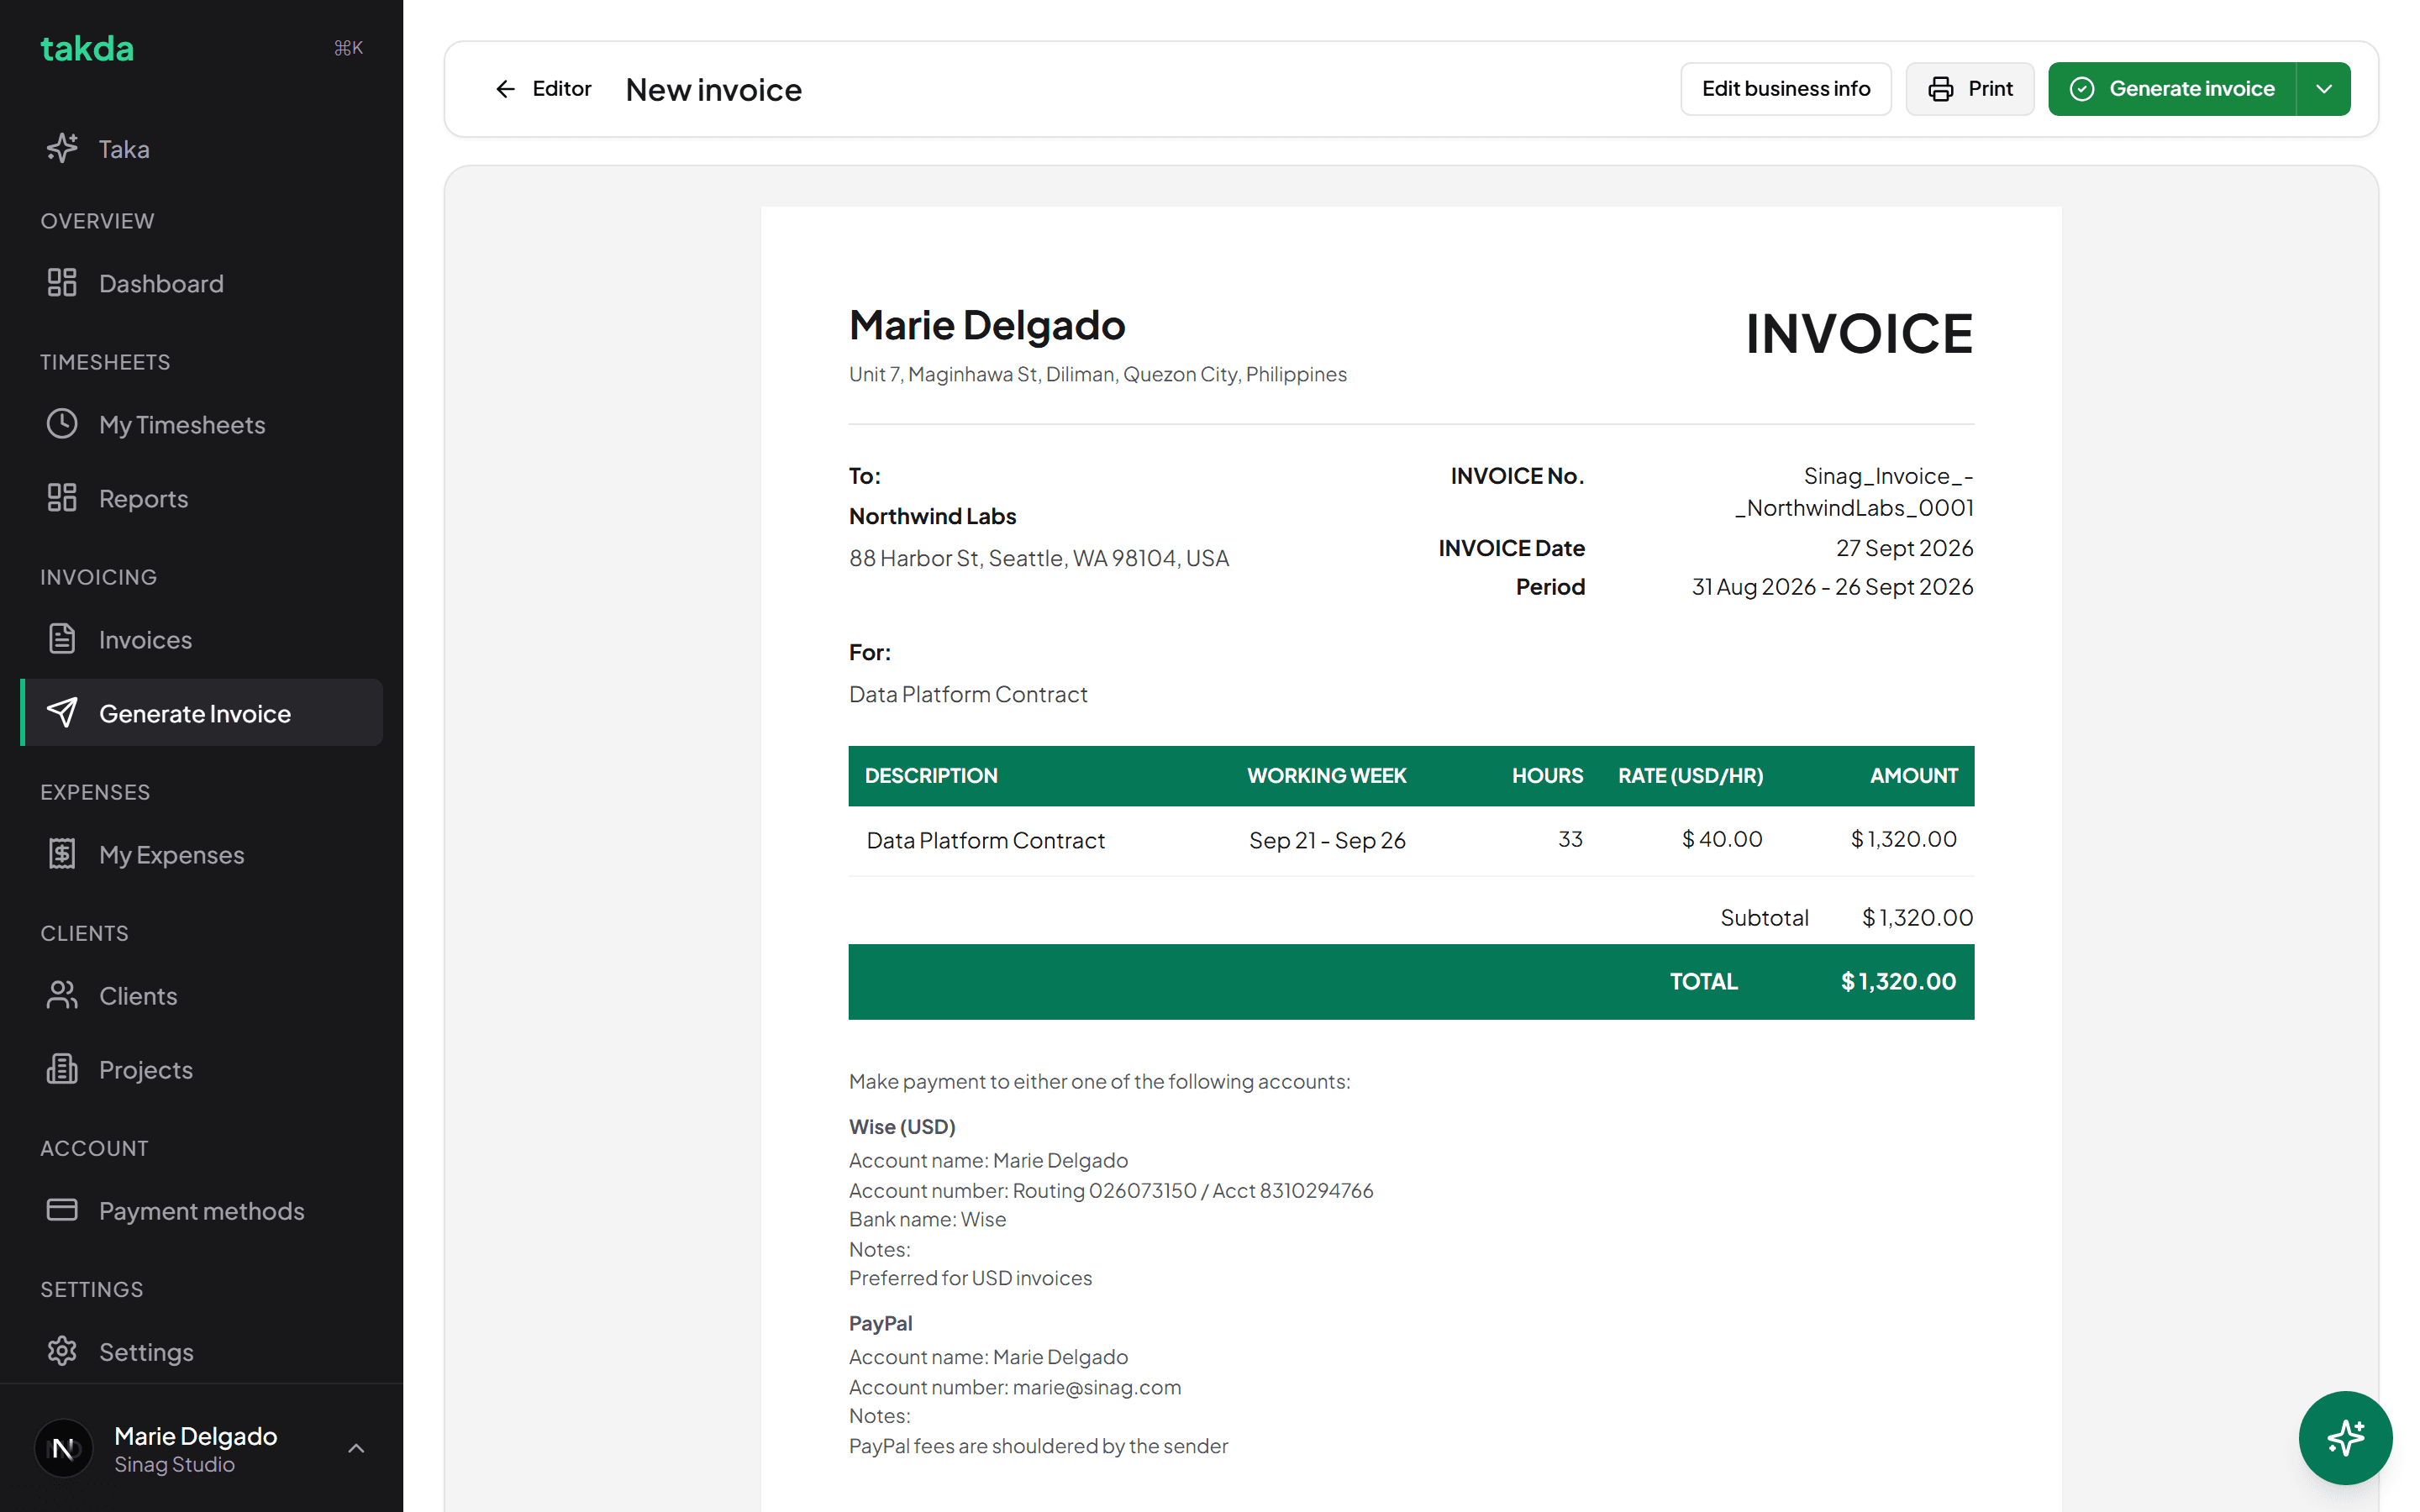Click the PayPal payment heading
2420x1512 pixels.
[x=880, y=1323]
